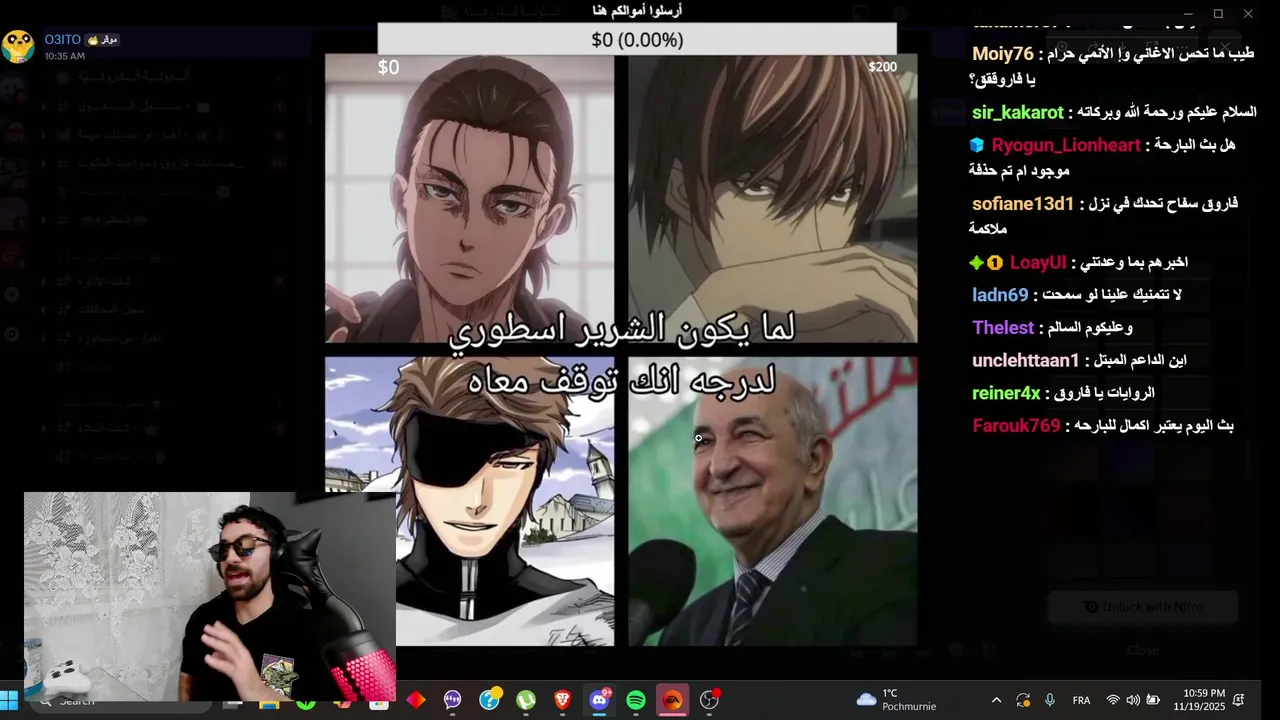Open the Windows Start menu
This screenshot has width=1280, height=720.
click(x=10, y=700)
